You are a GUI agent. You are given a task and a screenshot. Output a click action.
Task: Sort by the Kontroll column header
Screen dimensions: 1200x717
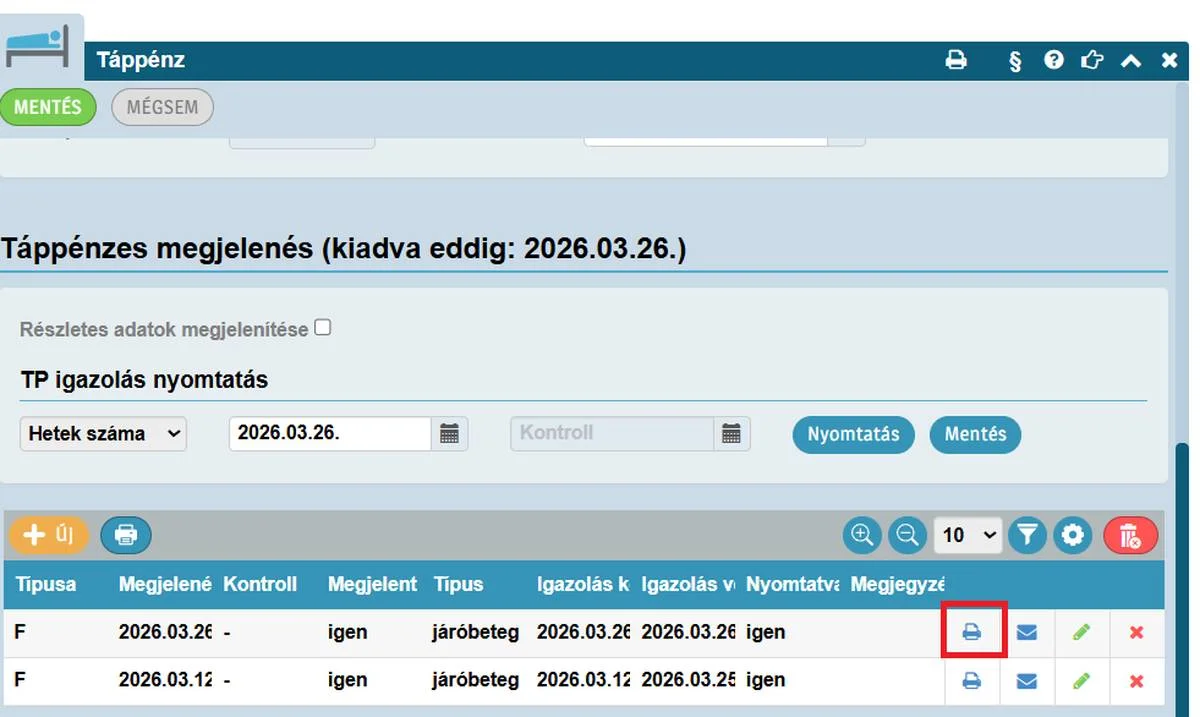260,584
